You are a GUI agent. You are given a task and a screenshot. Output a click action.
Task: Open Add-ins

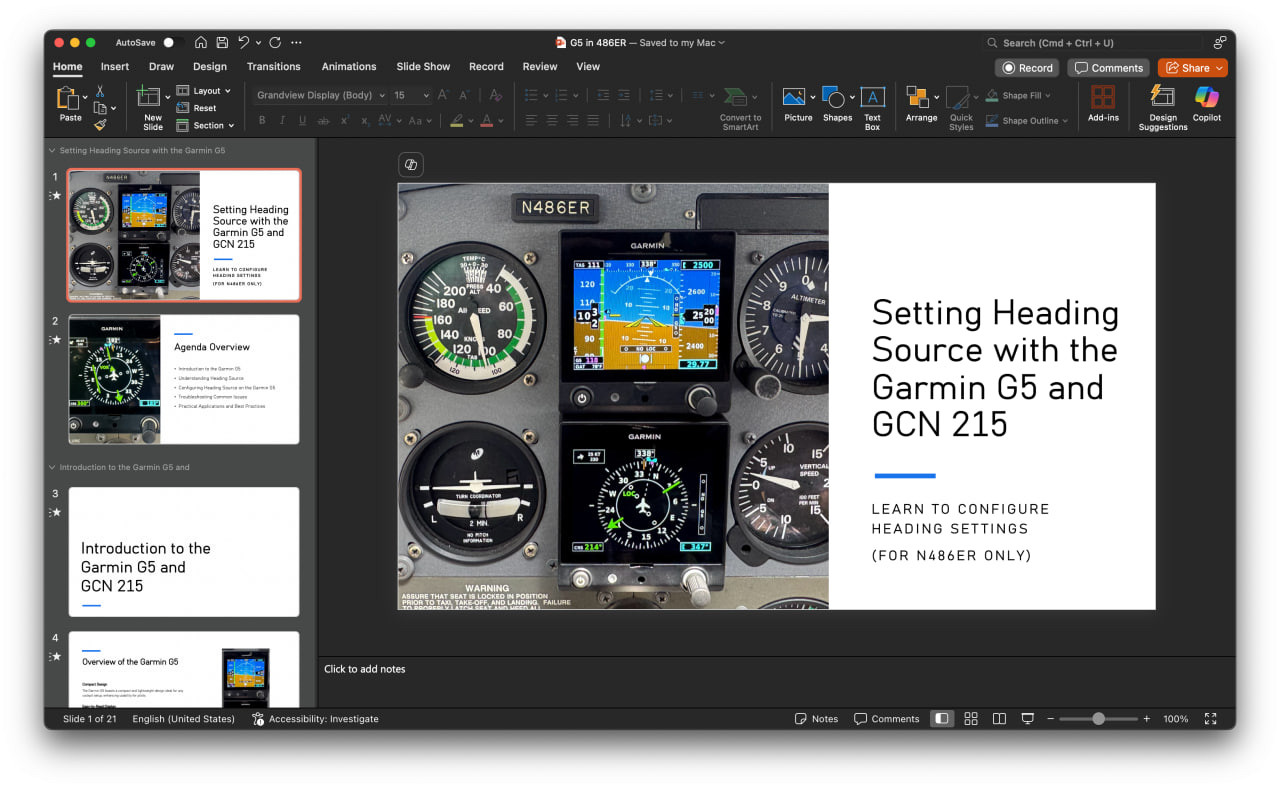coord(1103,105)
